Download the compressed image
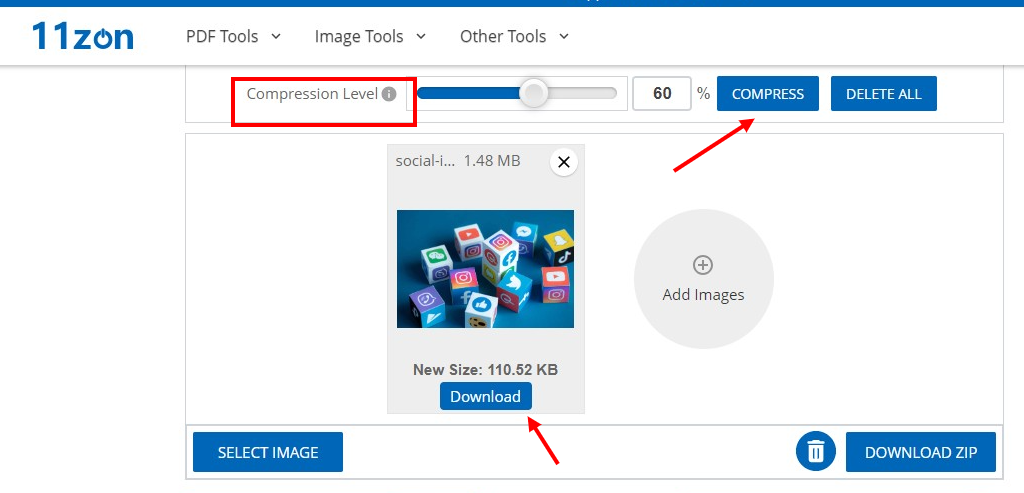This screenshot has width=1024, height=493. tap(485, 396)
